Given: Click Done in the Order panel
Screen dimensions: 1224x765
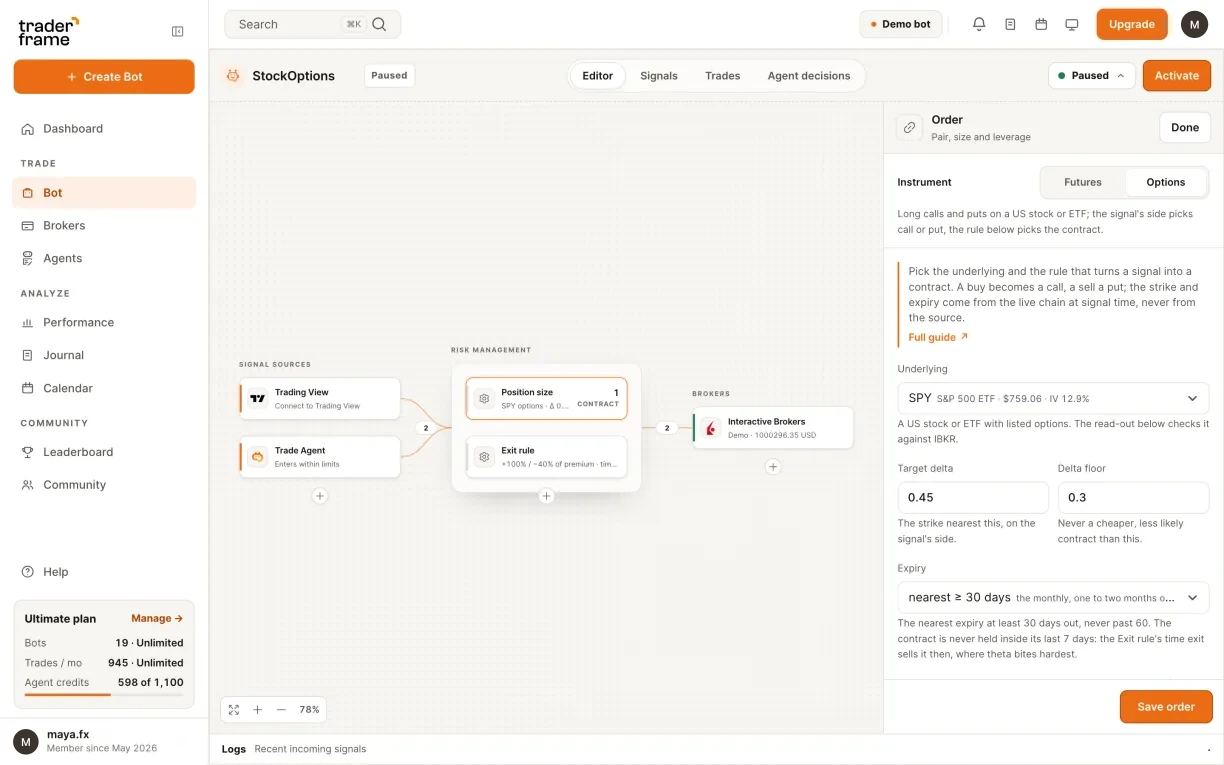Looking at the screenshot, I should pos(1185,127).
